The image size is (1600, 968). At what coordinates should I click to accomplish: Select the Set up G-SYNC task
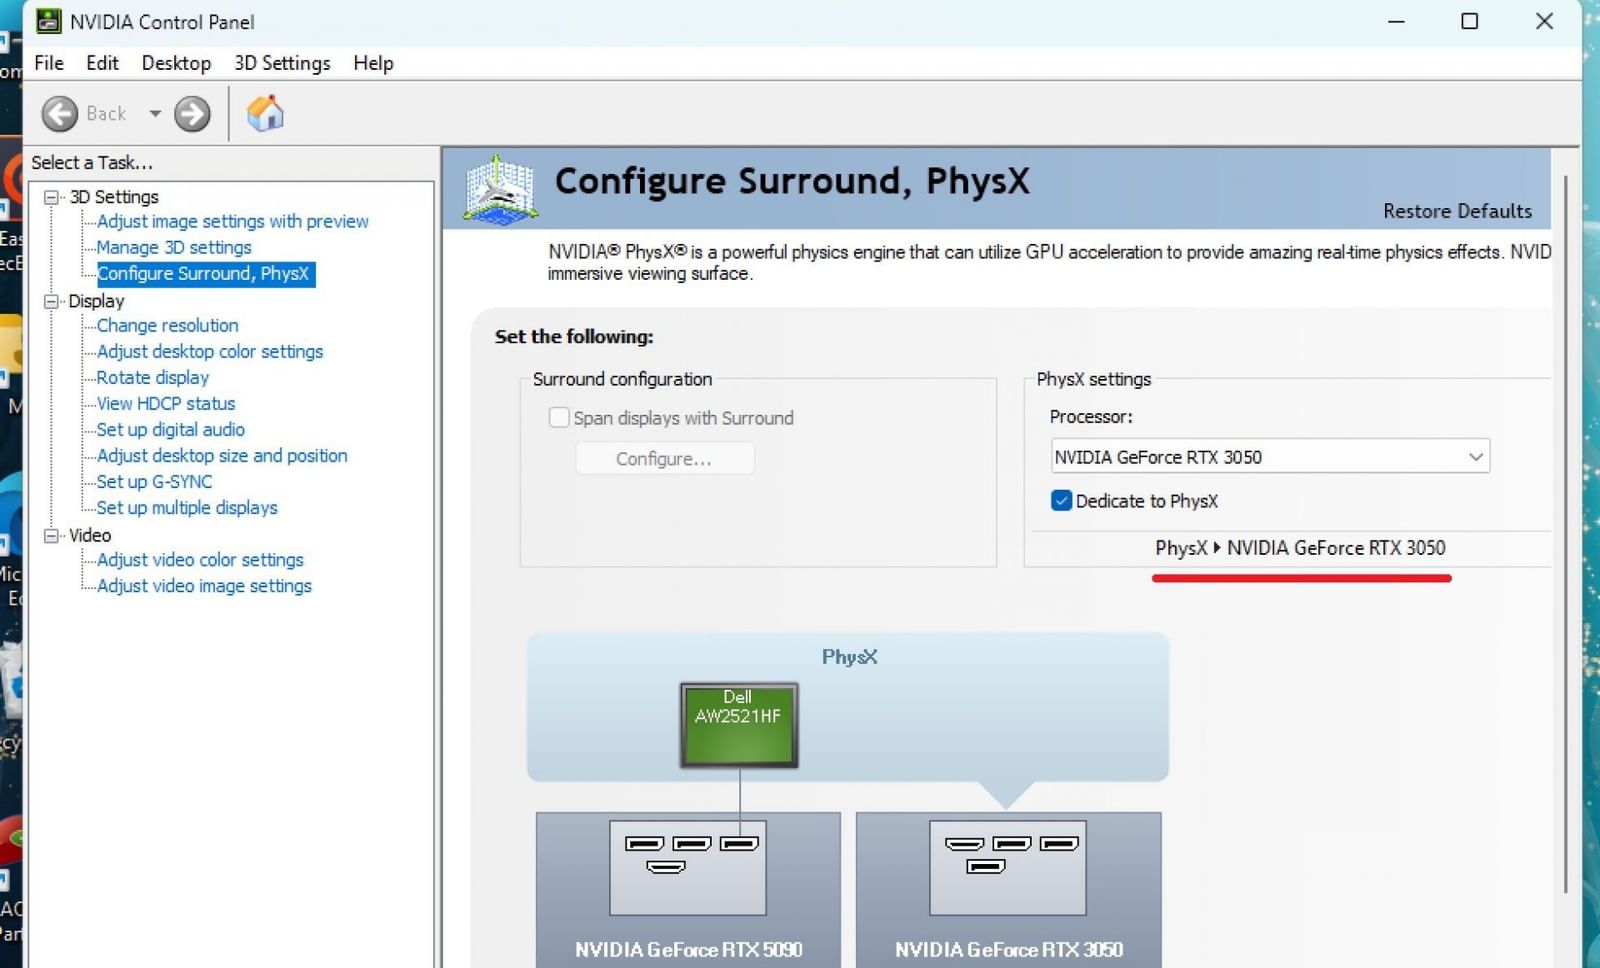[x=154, y=481]
